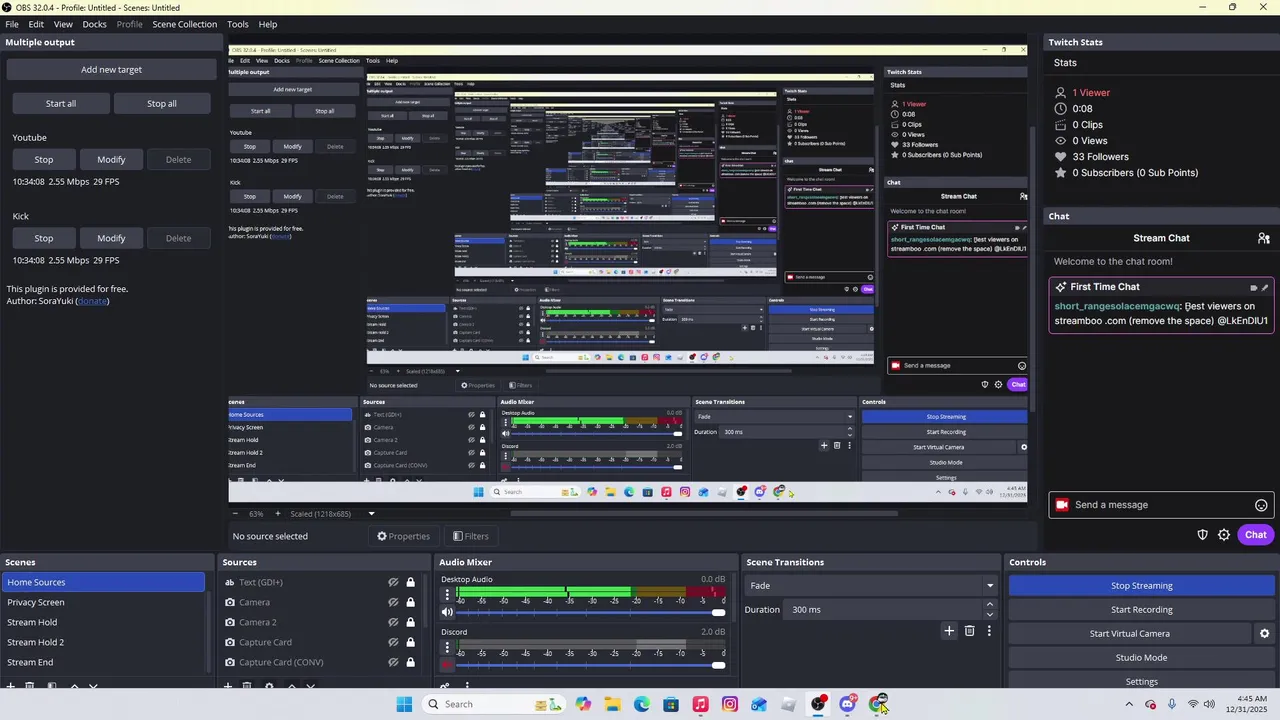This screenshot has width=1280, height=720.
Task: Show hidden system tray icons
Action: (x=1129, y=704)
